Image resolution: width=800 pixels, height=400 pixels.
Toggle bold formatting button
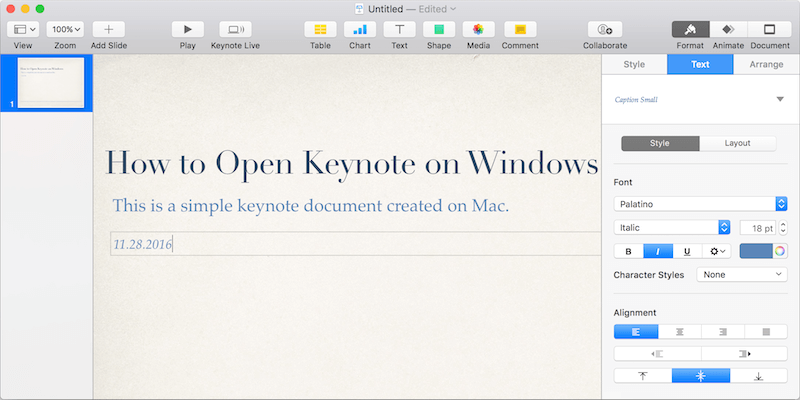click(628, 251)
